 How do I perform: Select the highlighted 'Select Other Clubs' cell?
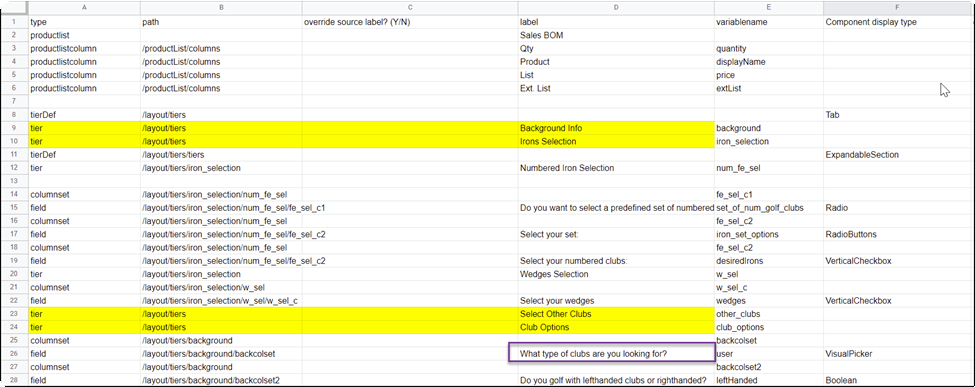click(616, 314)
